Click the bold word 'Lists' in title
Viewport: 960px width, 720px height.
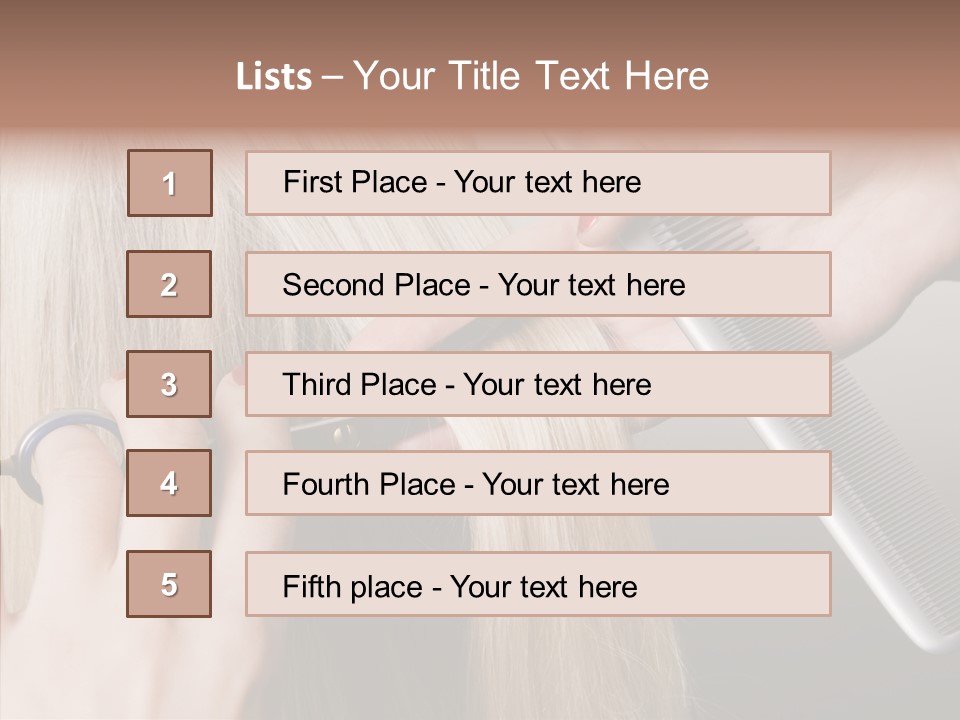tap(274, 77)
